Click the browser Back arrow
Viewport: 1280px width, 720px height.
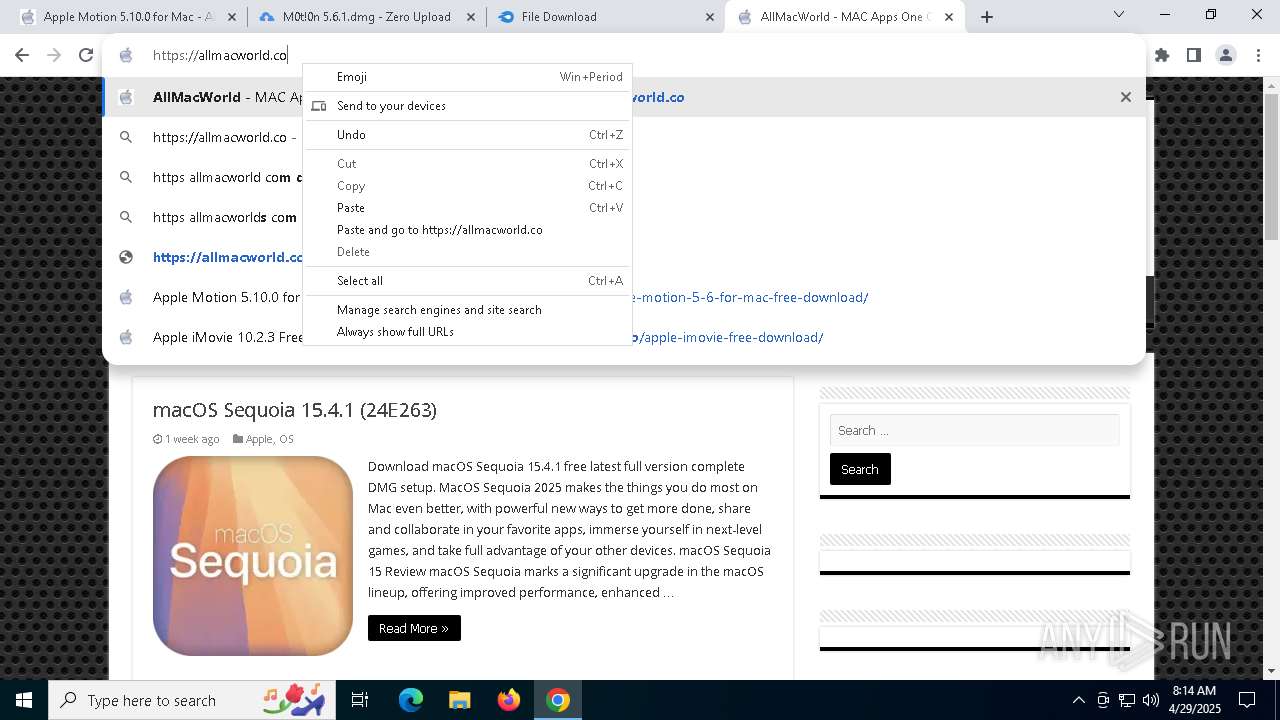tap(23, 56)
